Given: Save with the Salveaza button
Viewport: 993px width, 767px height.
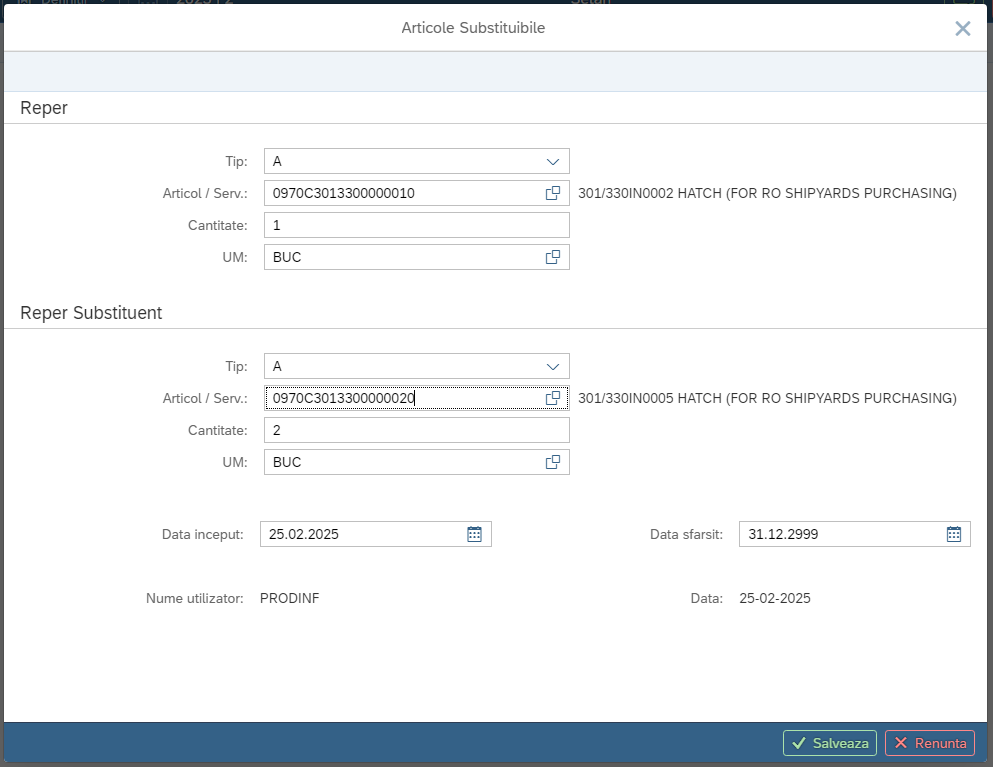Looking at the screenshot, I should pos(830,743).
